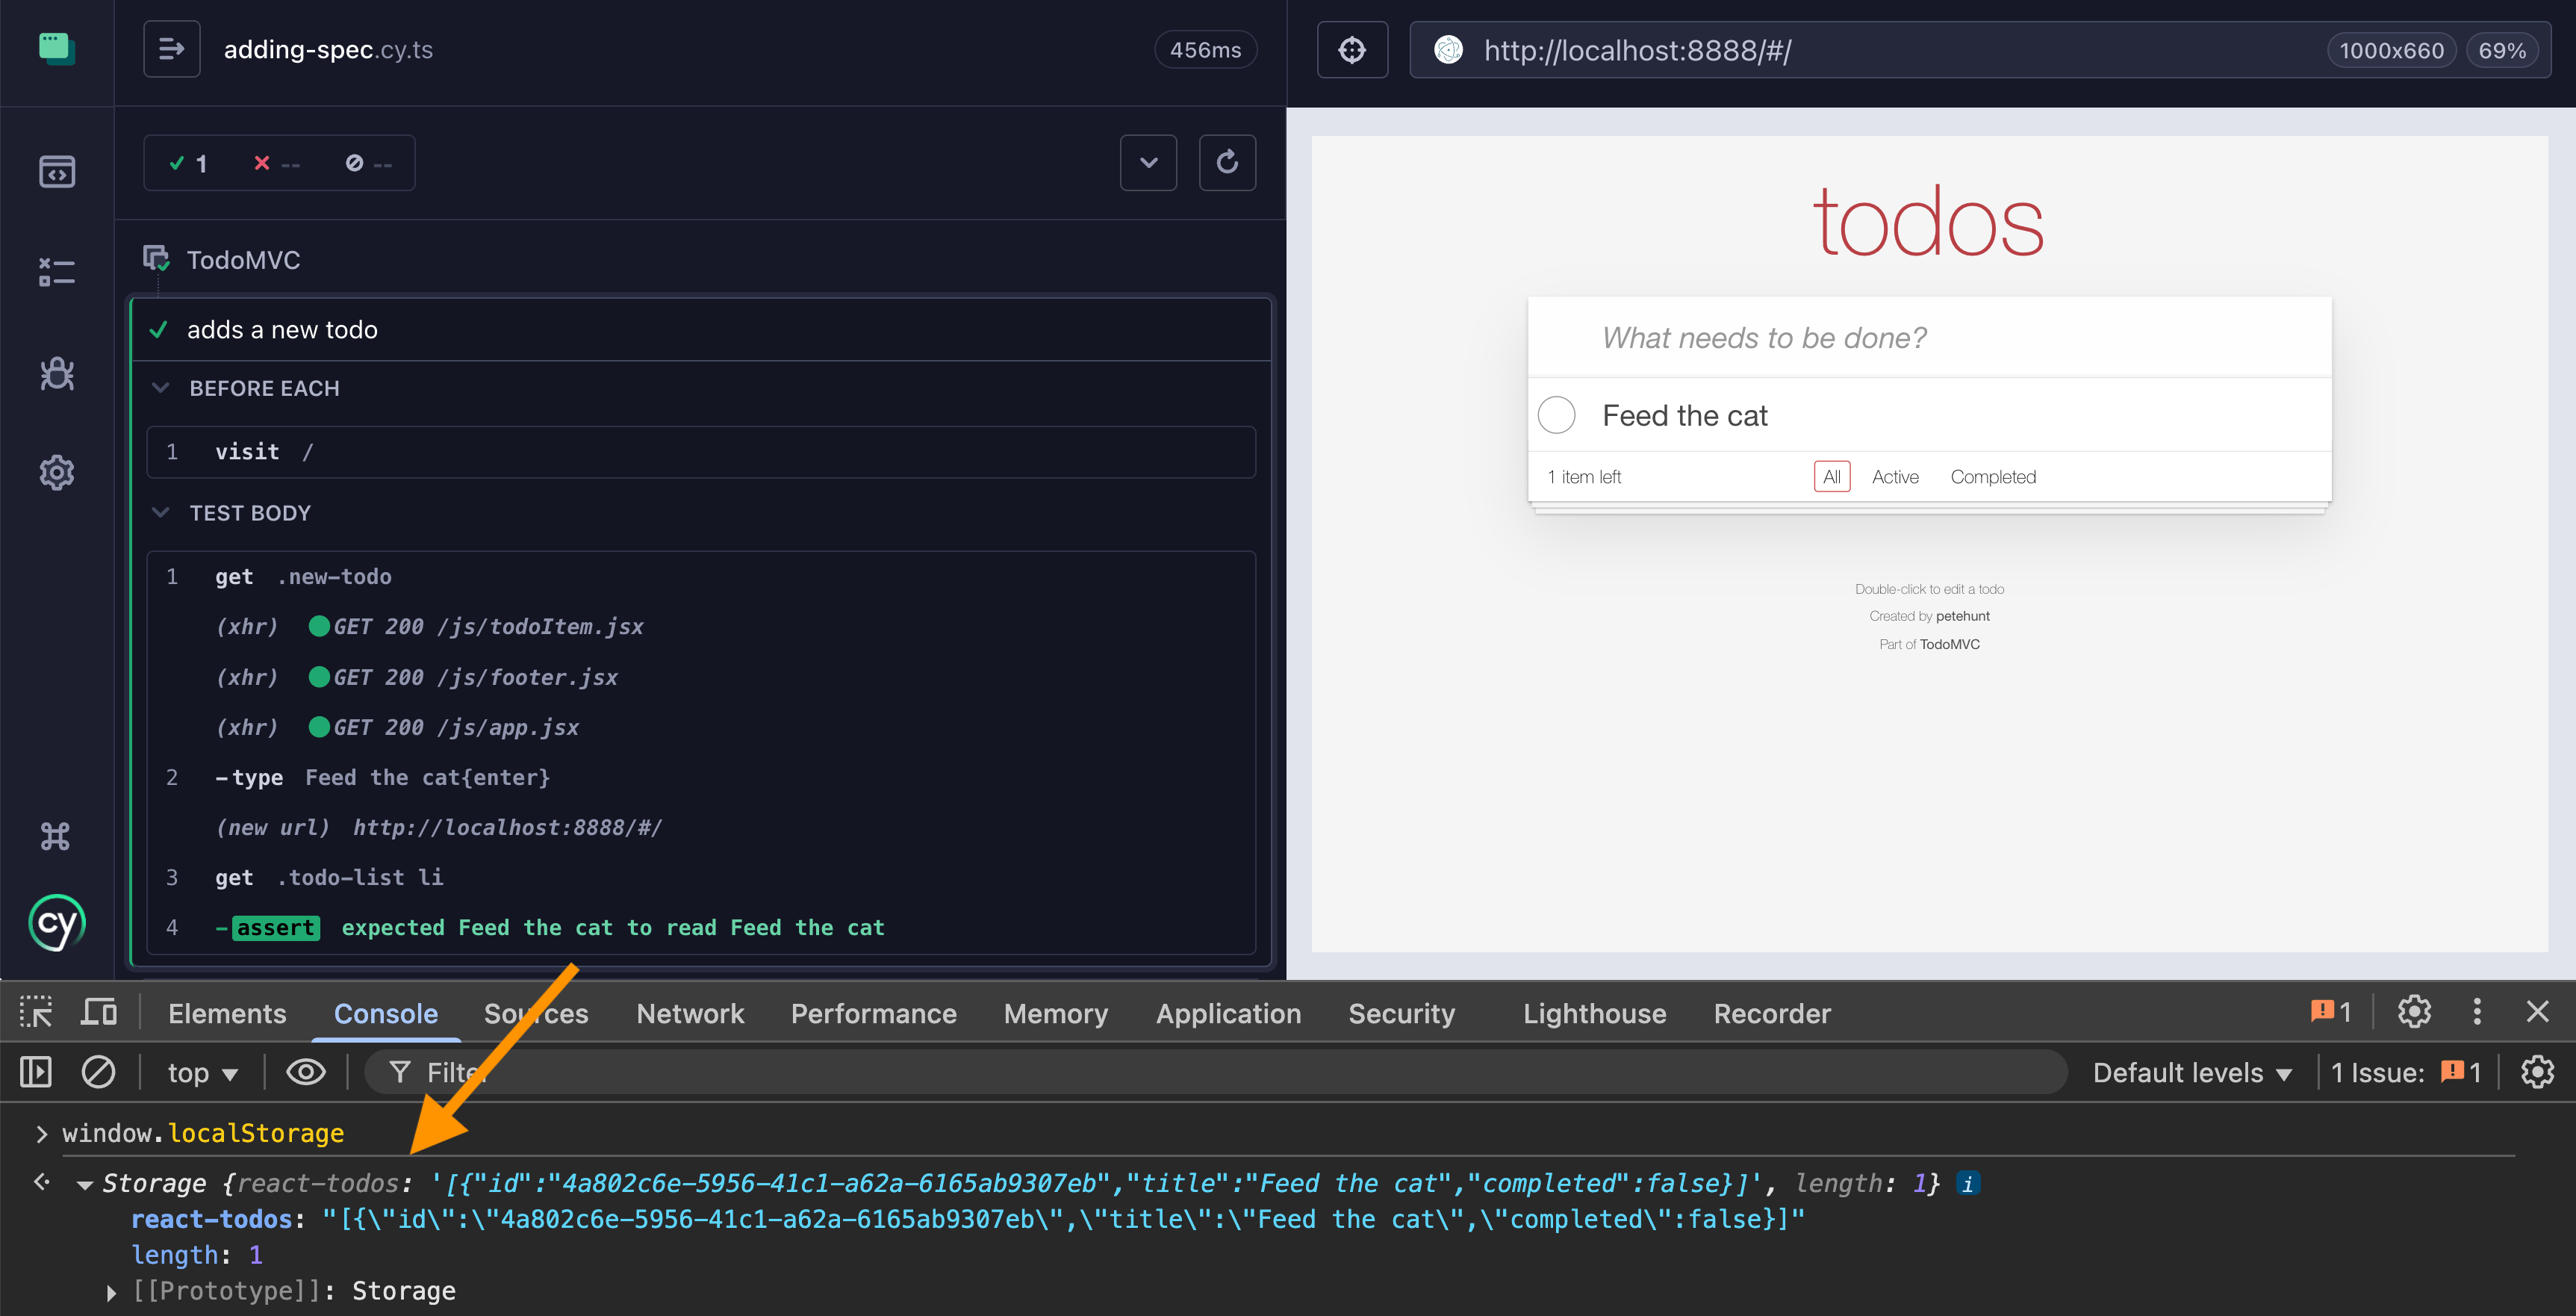2576x1316 pixels.
Task: Click the pending tests count
Action: coord(369,163)
